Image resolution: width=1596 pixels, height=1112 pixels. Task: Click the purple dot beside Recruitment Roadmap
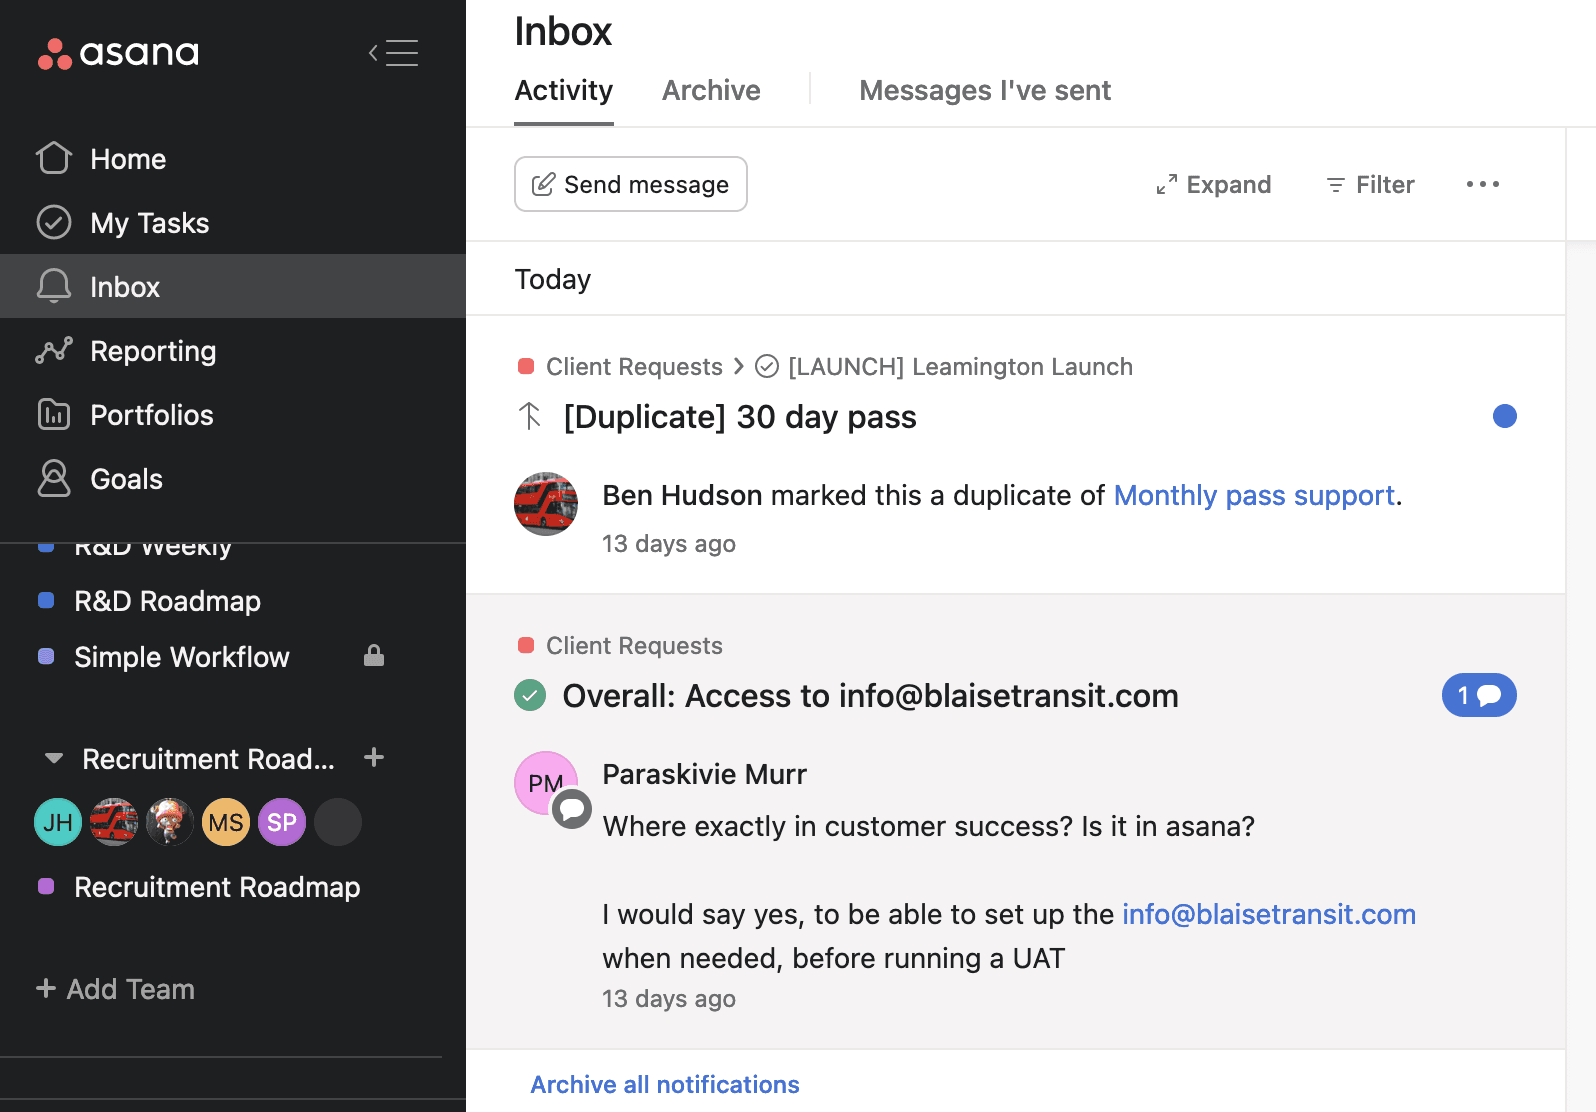(46, 886)
